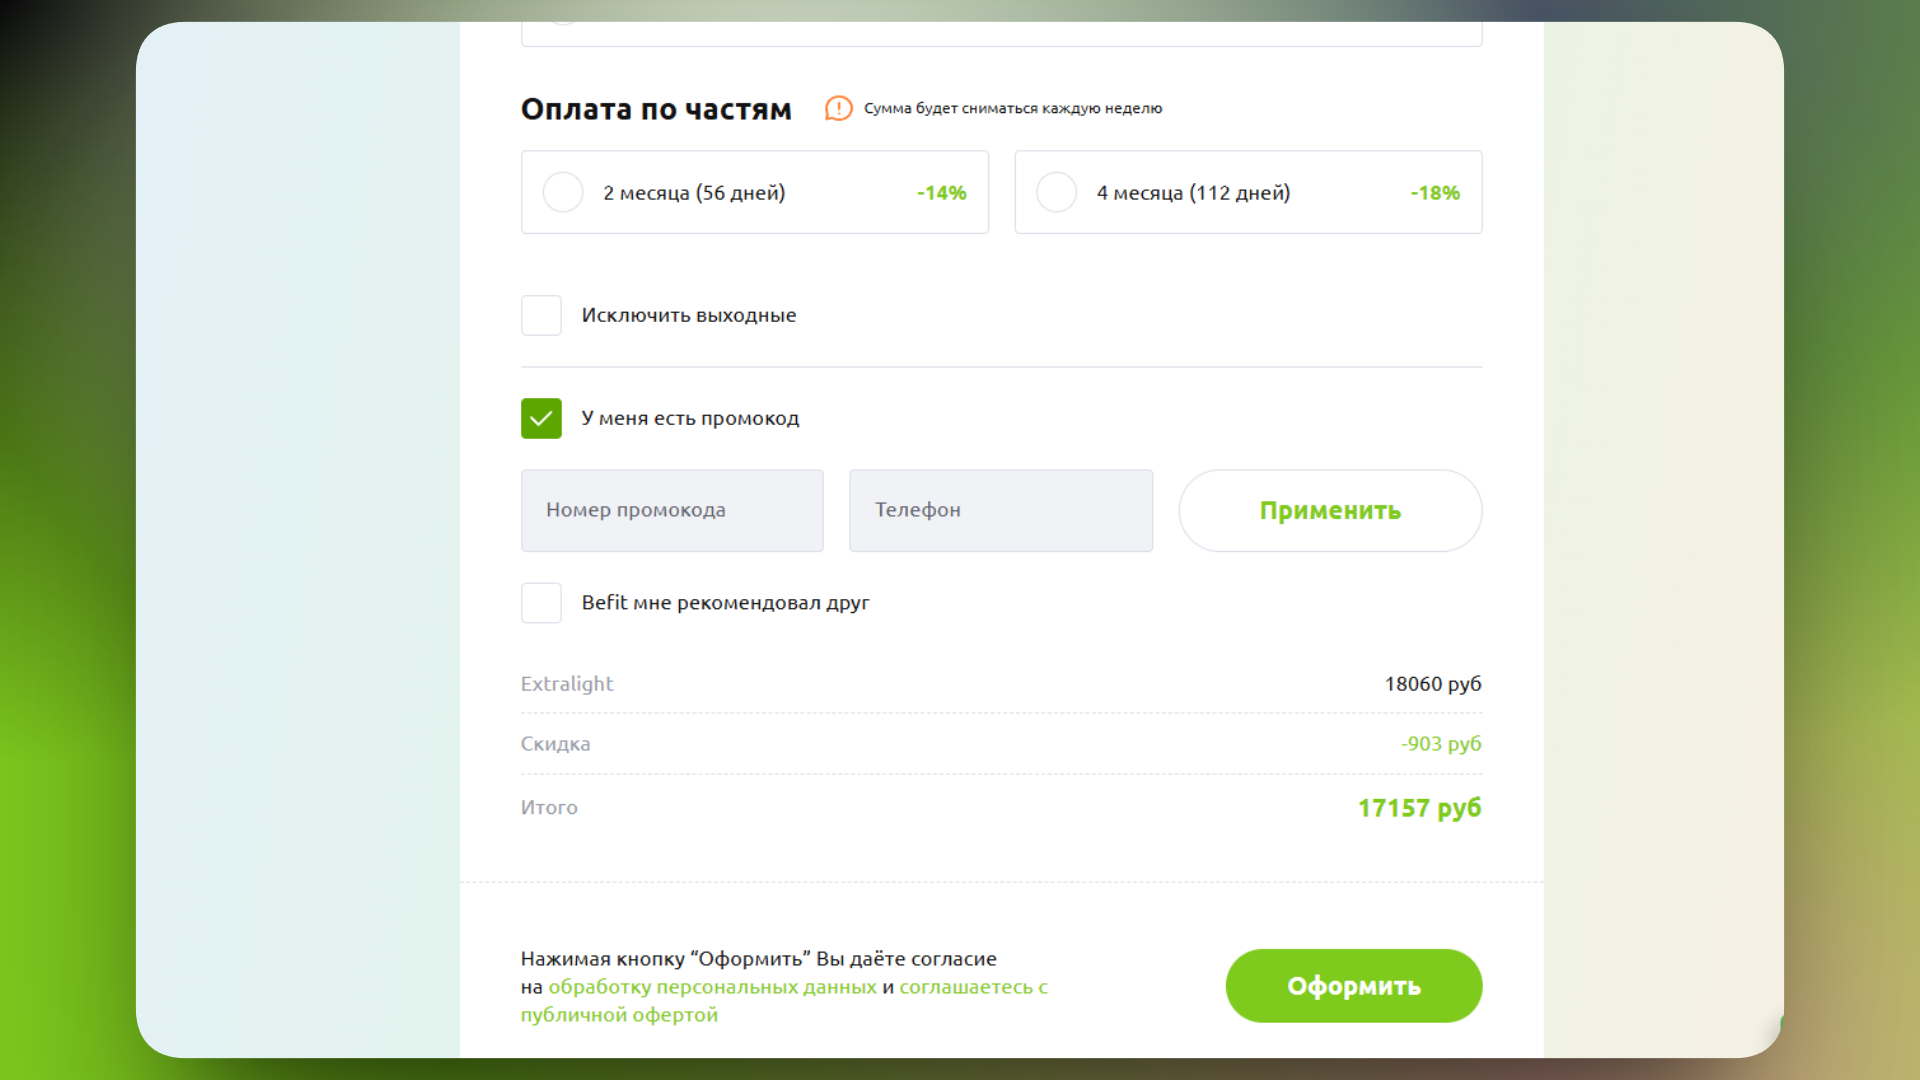Viewport: 1920px width, 1080px height.
Task: Click the "Оплата по частям" heading
Action: [656, 109]
